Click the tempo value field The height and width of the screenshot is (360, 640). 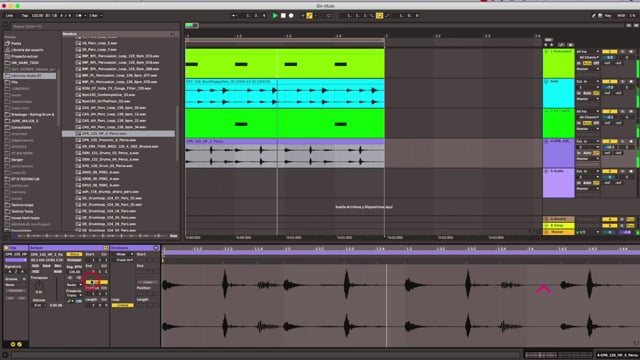(x=38, y=16)
